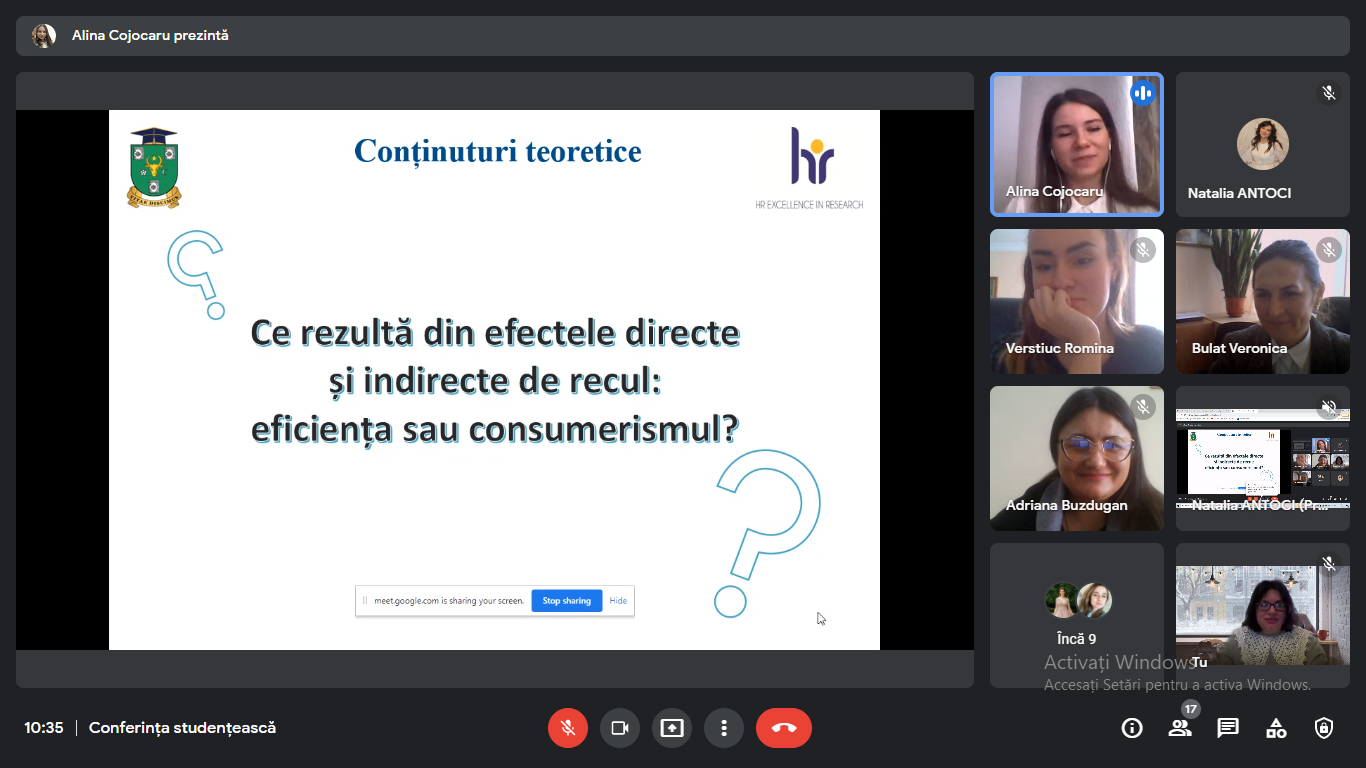
Task: Click Bulat Veronica's video tile
Action: pos(1262,301)
